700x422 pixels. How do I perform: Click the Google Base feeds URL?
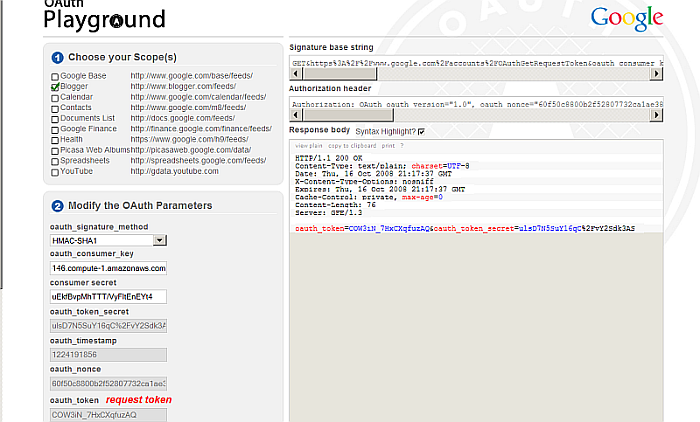coord(192,76)
